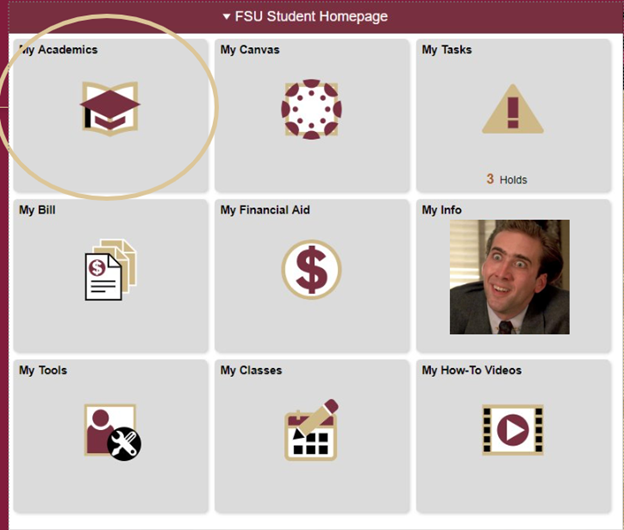This screenshot has height=530, width=624.
Task: Click the FSU Student Homepage title
Action: click(x=312, y=17)
